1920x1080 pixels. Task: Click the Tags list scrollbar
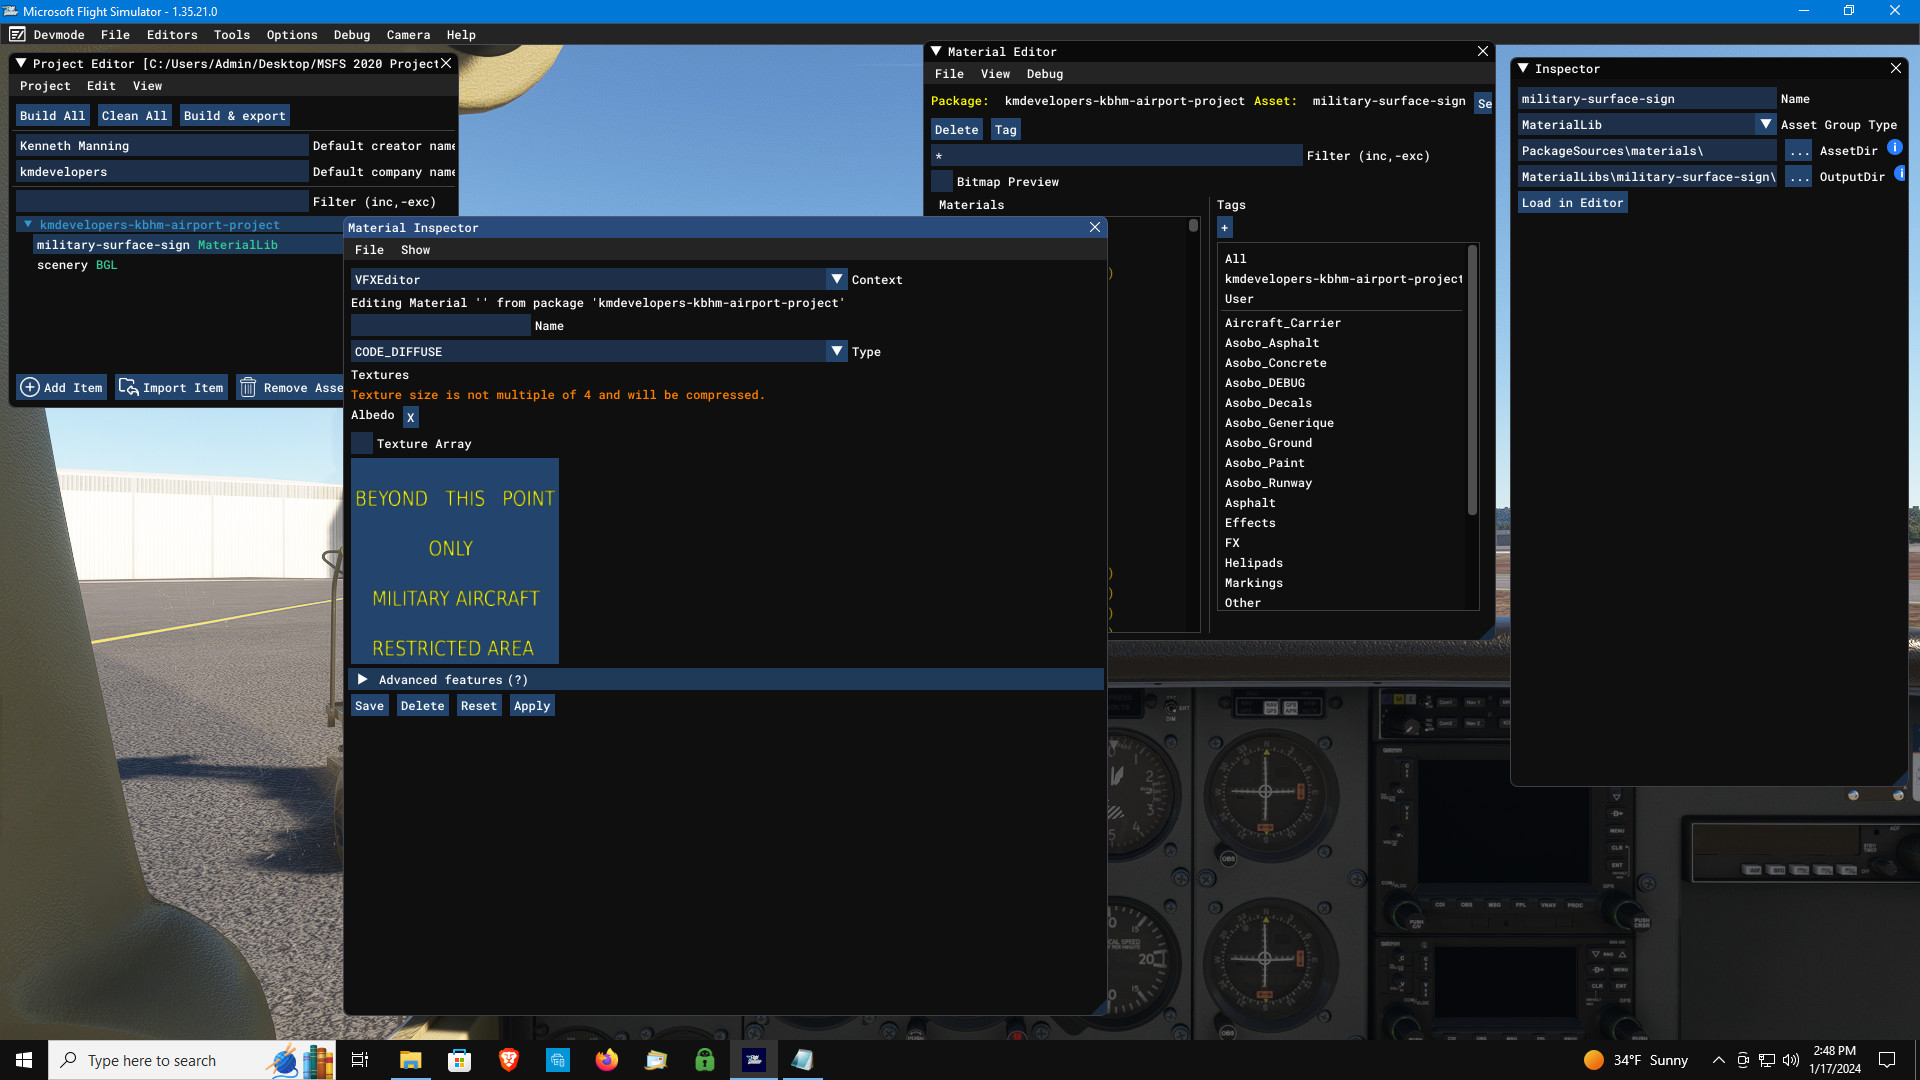(1472, 380)
